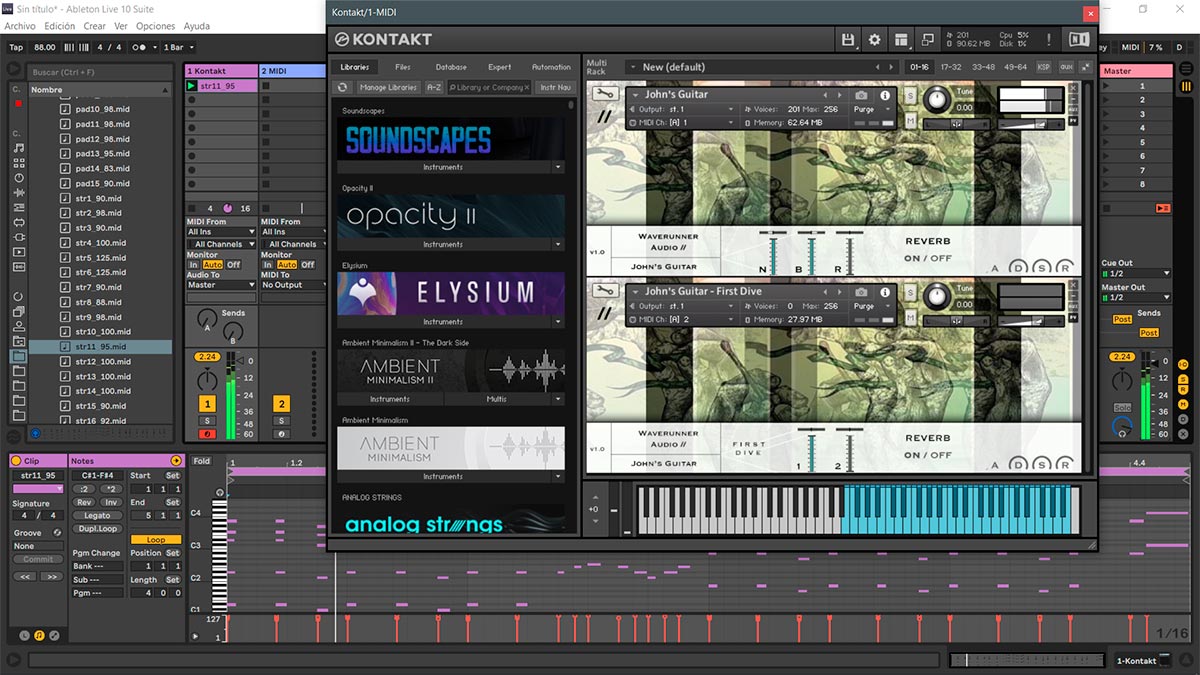The image size is (1200, 675).
Task: Toggle the track 1 Kontakt activator button
Action: [207, 404]
